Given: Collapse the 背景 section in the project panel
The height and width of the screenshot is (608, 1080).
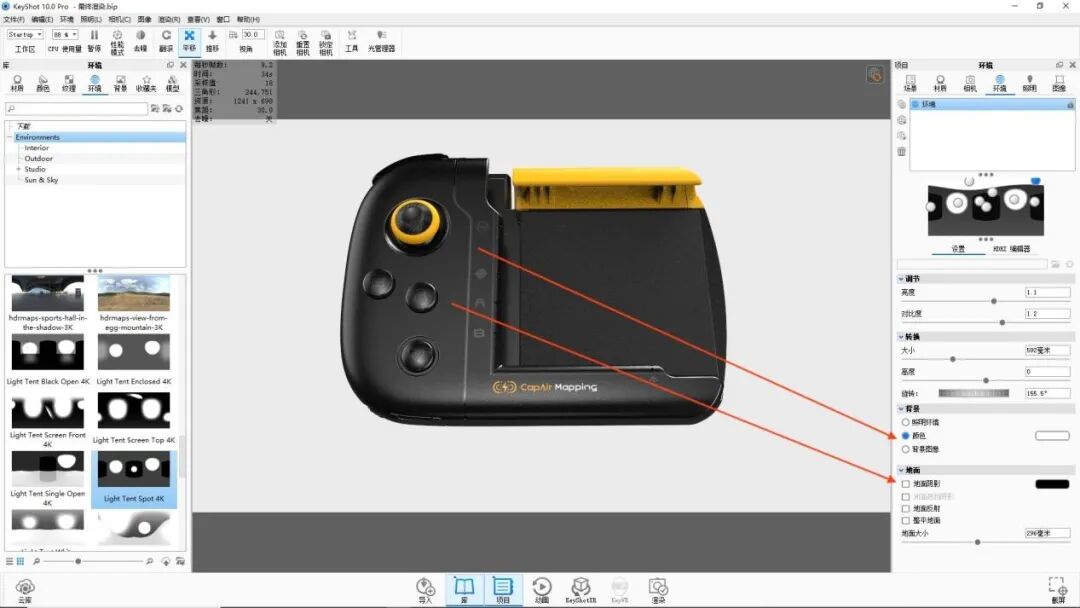Looking at the screenshot, I should [901, 407].
